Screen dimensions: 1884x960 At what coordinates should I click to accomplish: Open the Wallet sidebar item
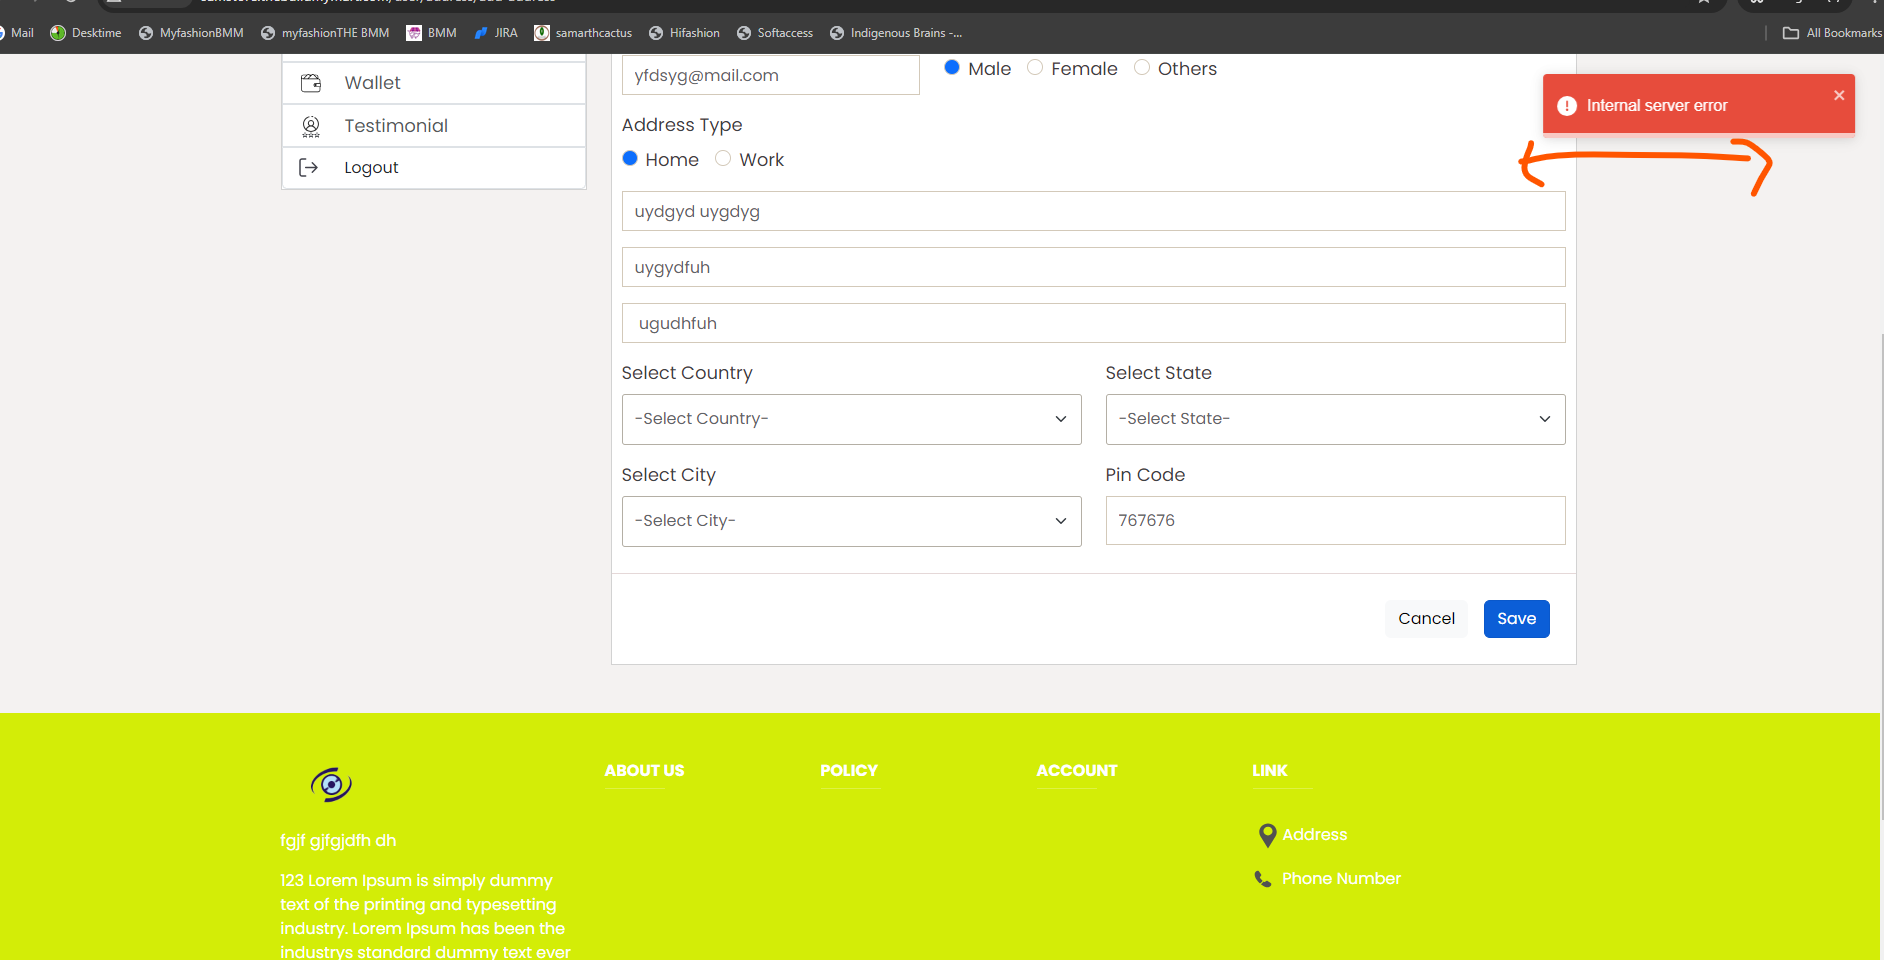point(434,83)
